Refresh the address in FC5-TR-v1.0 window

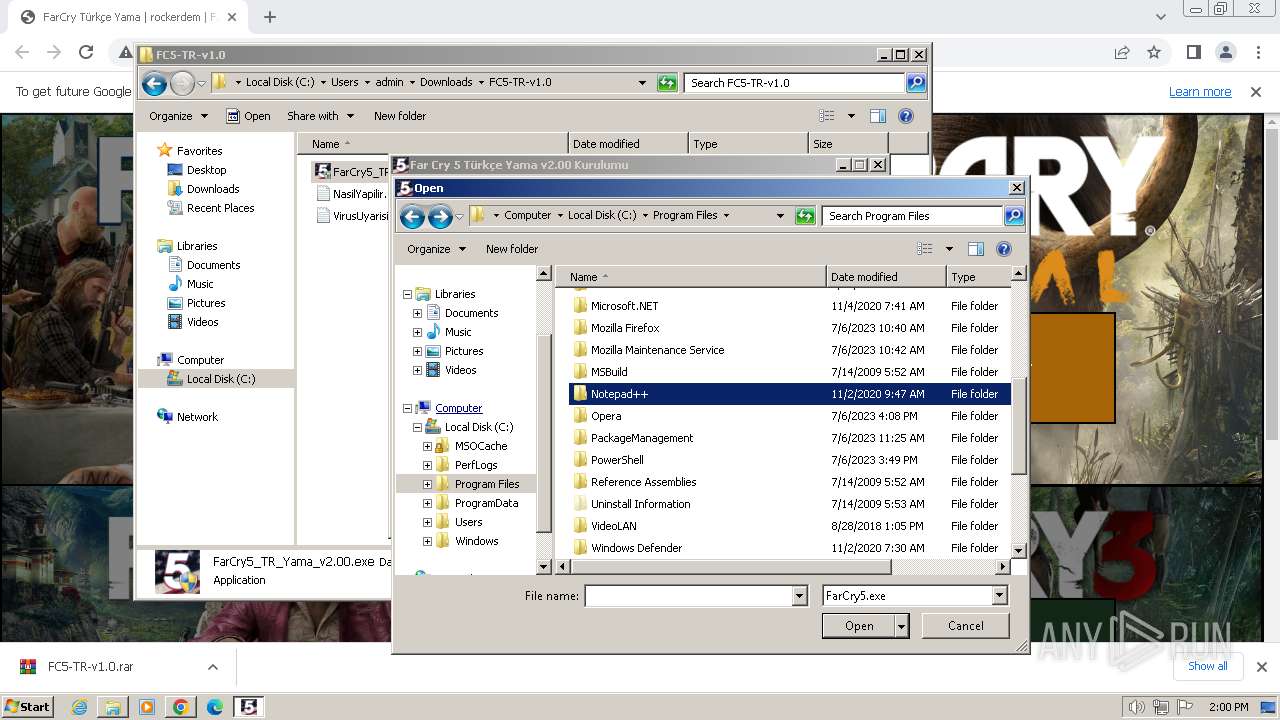point(667,83)
